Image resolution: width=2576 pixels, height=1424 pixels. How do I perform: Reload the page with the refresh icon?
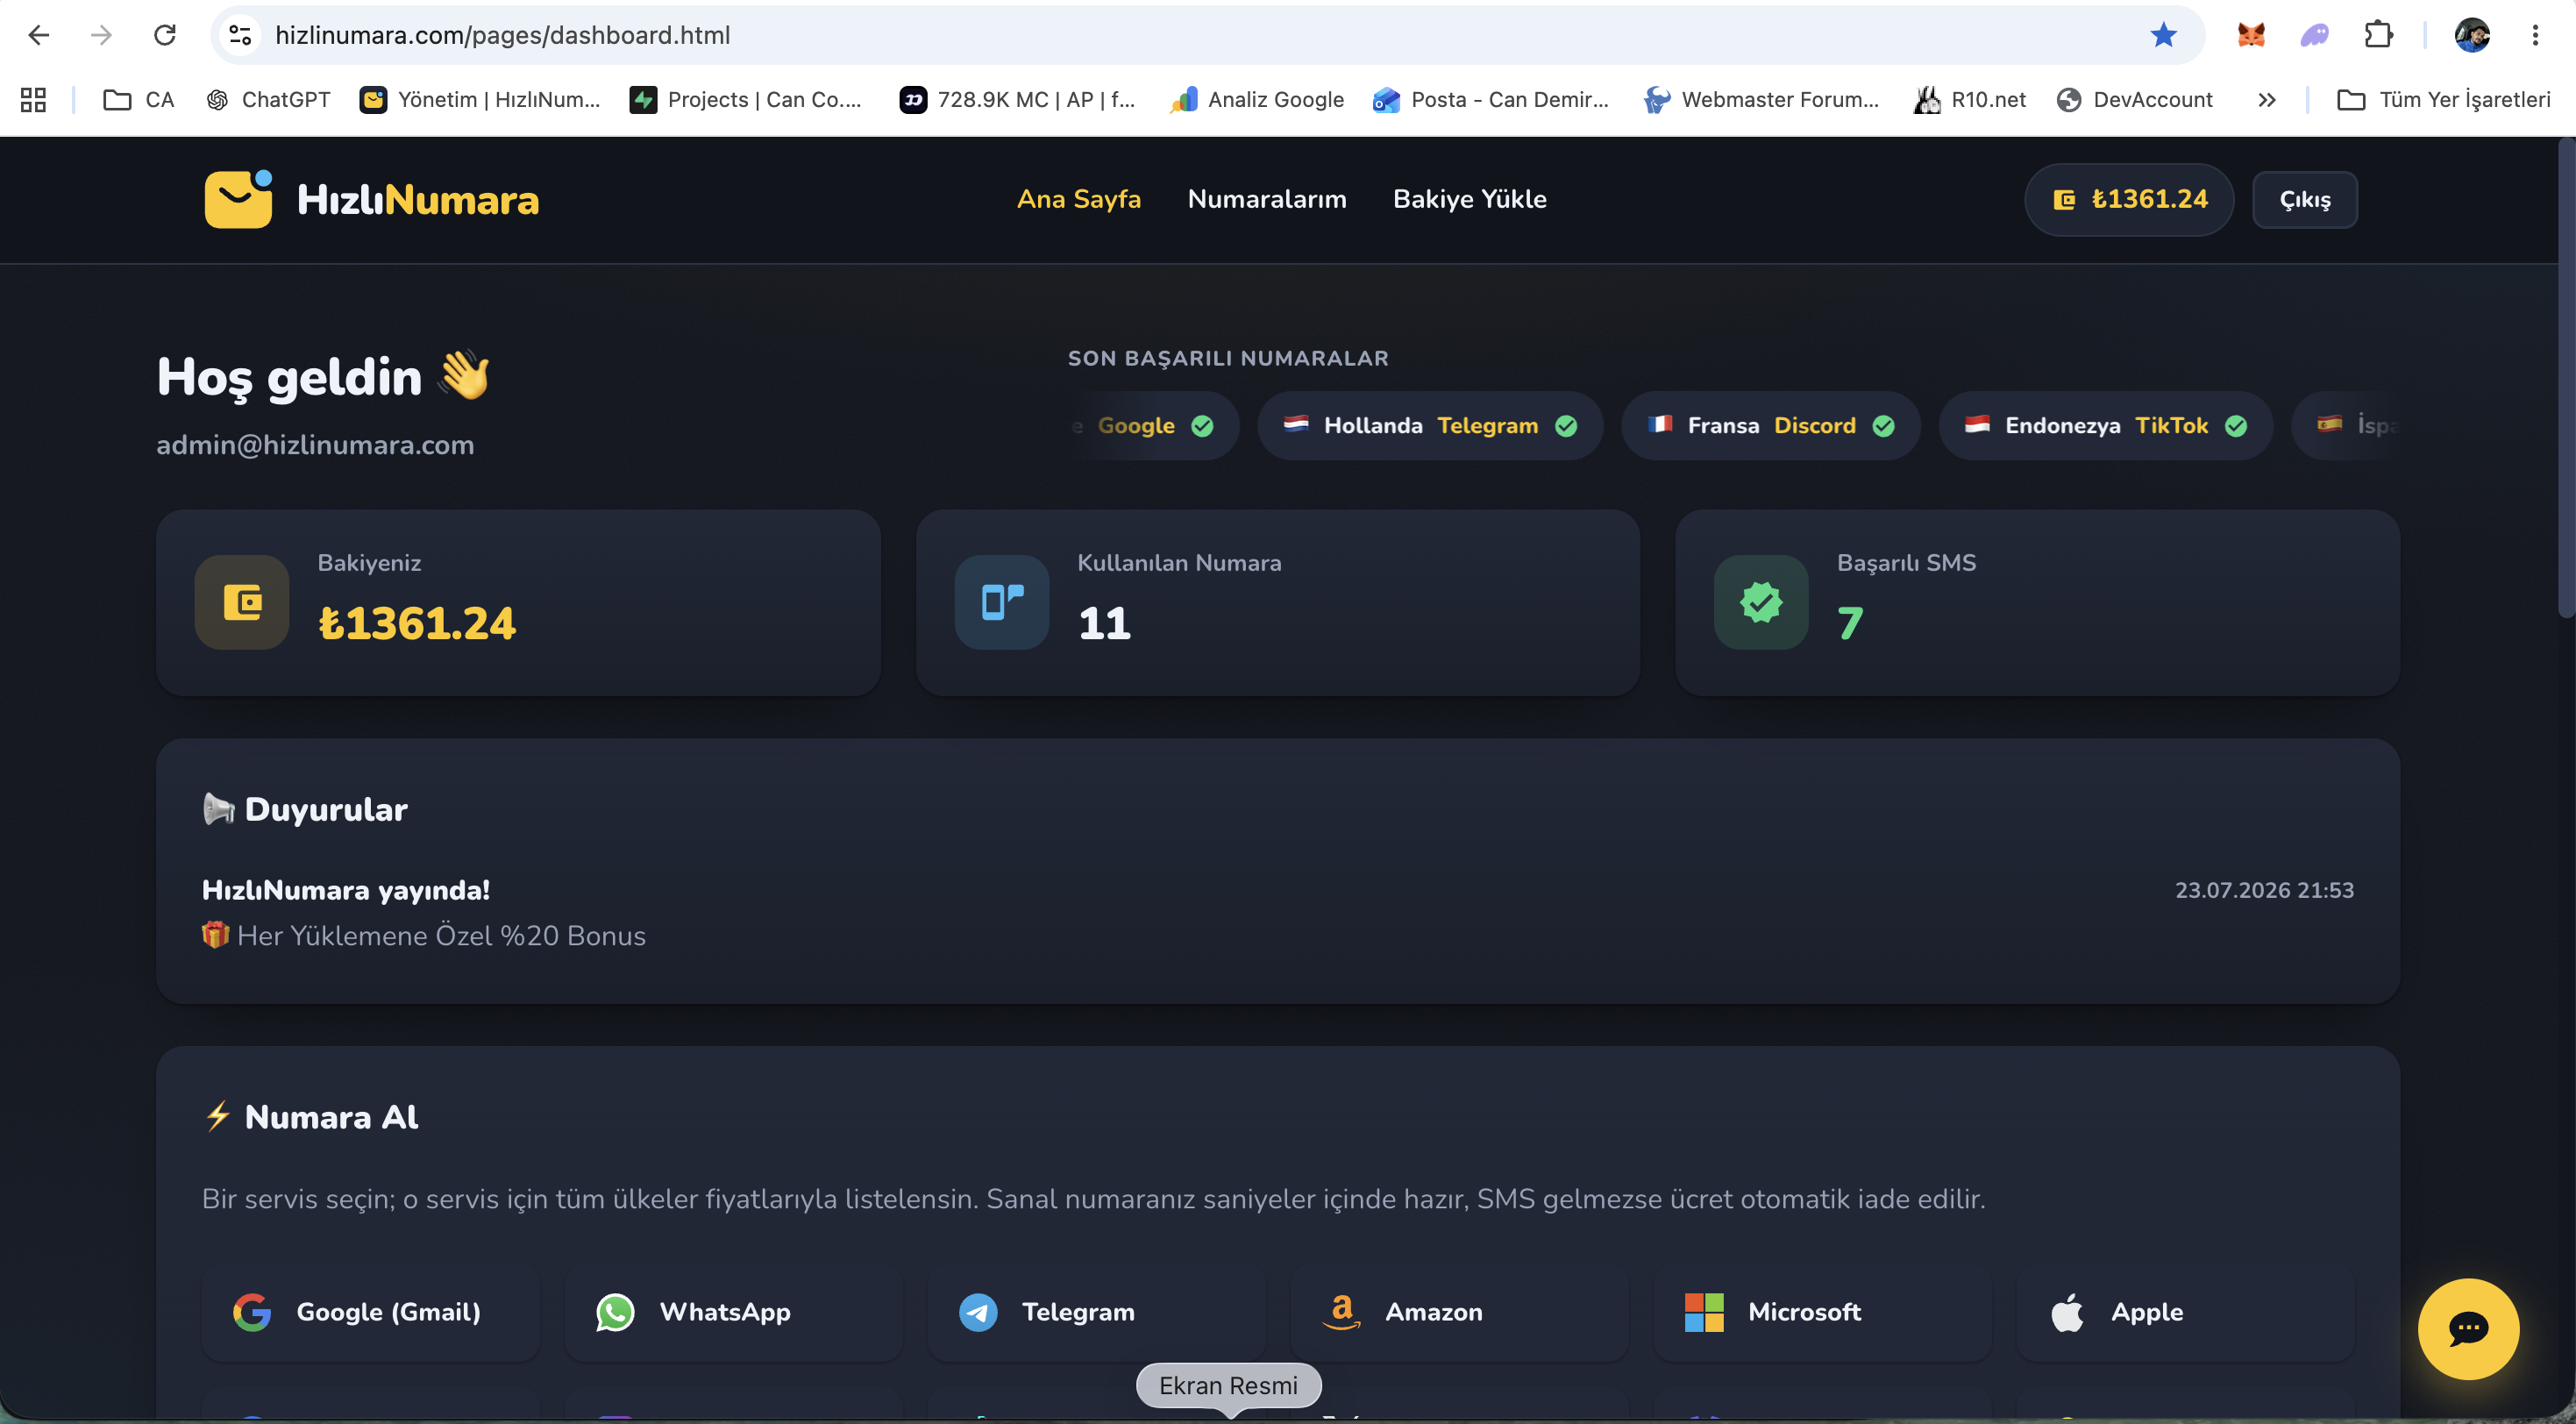click(165, 35)
